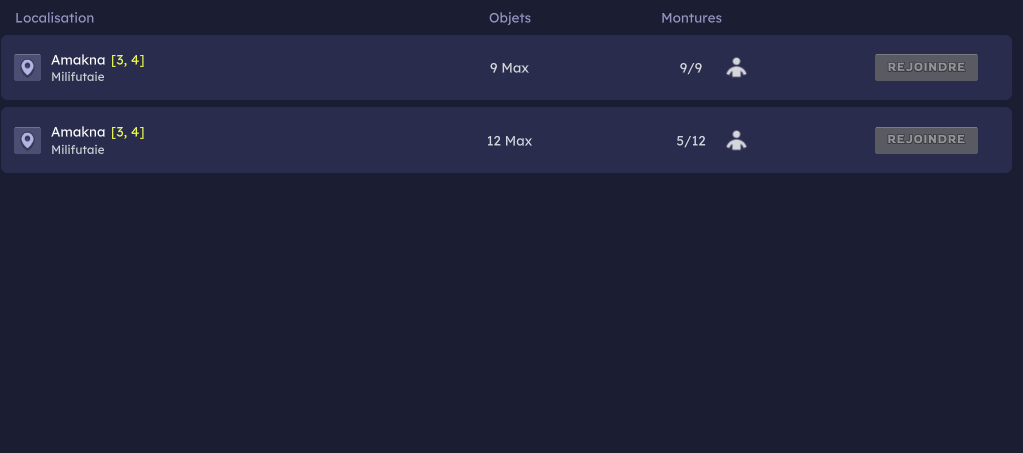Select the Amakna name in the 12 Max row
The image size is (1023, 453).
click(x=78, y=132)
